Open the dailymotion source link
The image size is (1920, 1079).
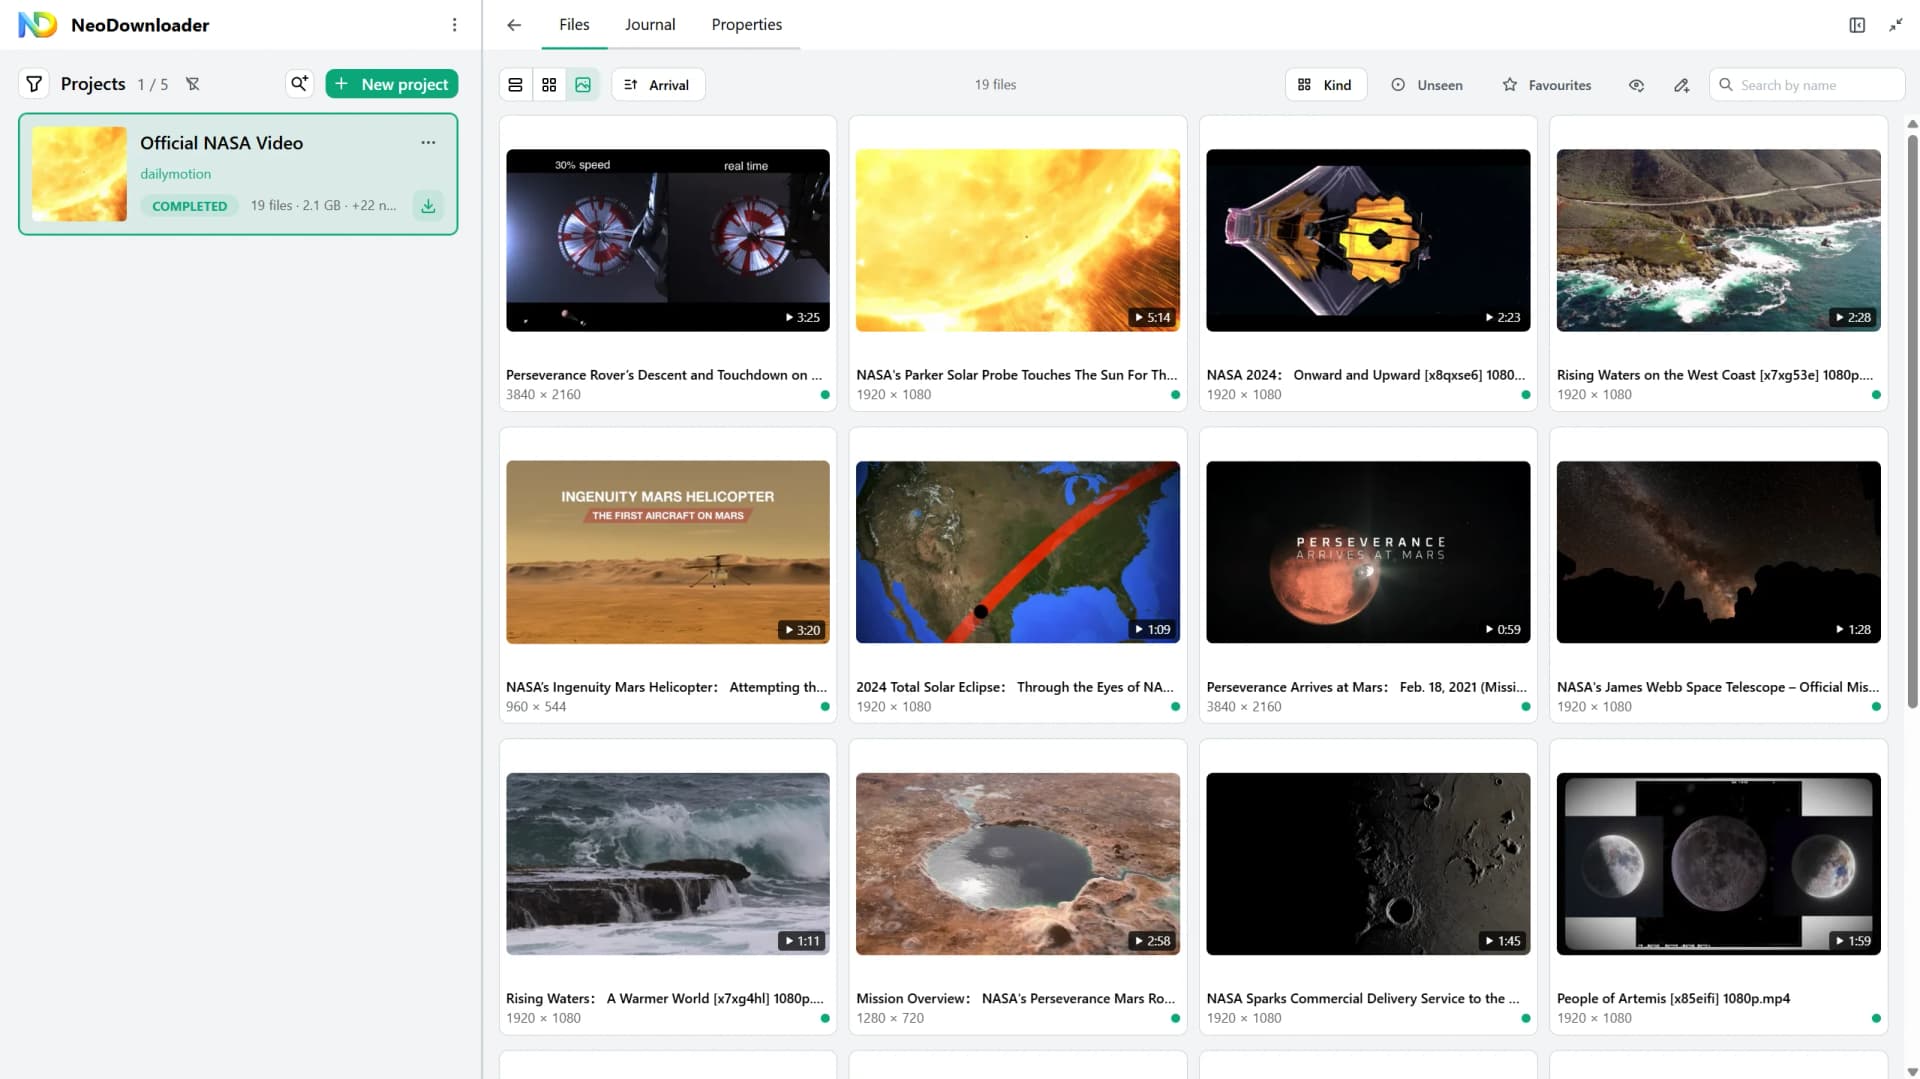[175, 174]
